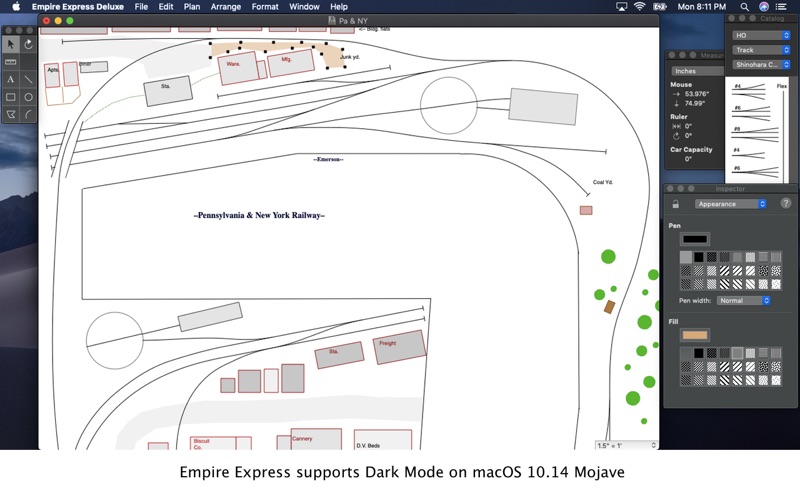Select the straight line tool
800x500 pixels.
pyautogui.click(x=29, y=80)
